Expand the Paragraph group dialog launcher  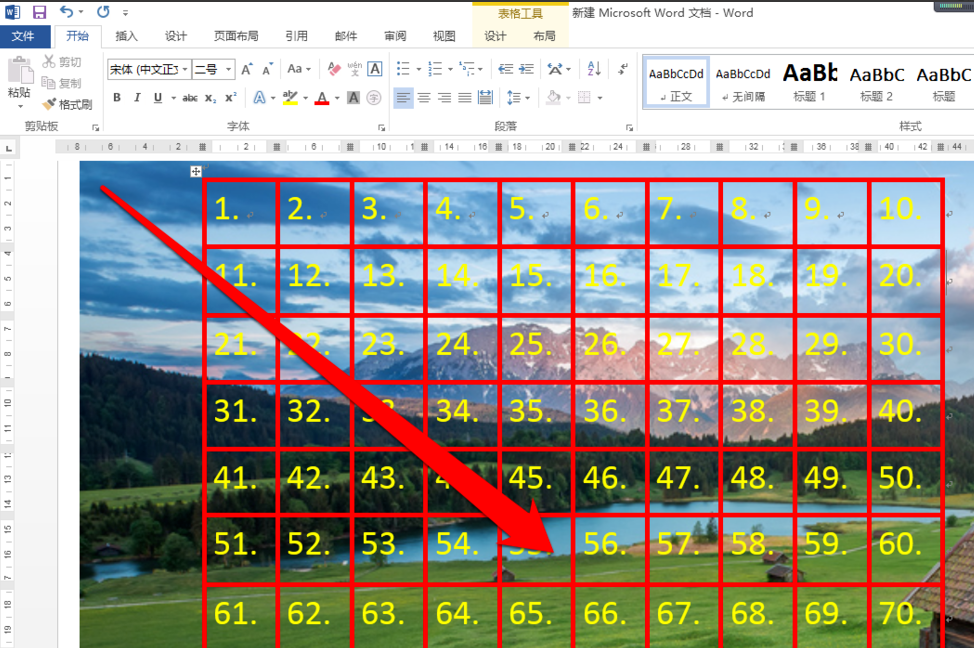629,127
